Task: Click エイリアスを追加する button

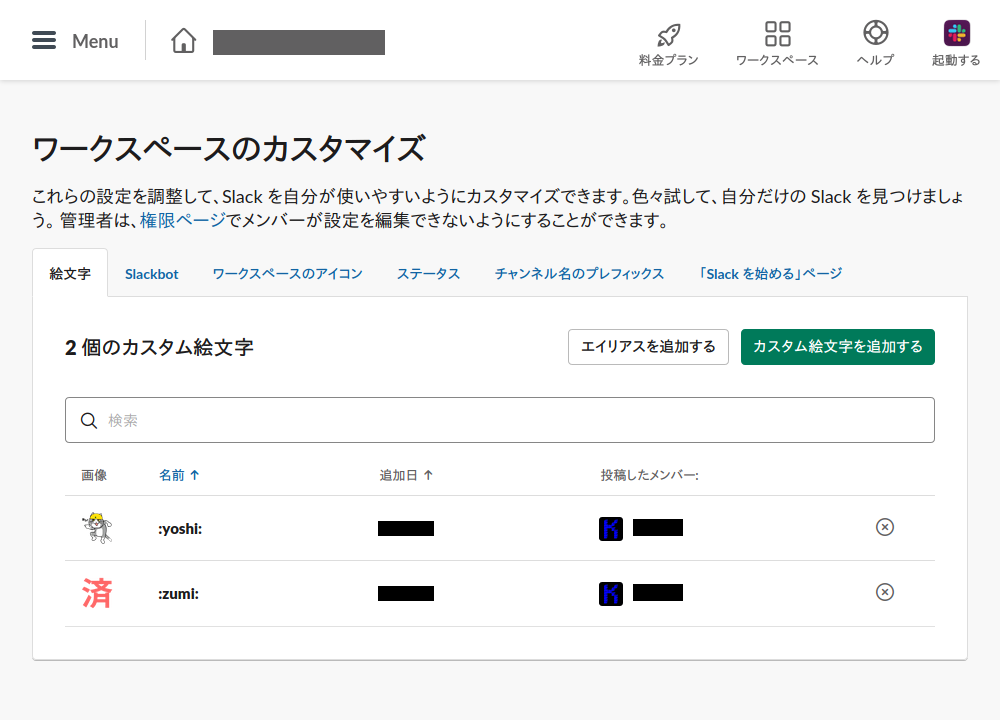Action: (648, 347)
